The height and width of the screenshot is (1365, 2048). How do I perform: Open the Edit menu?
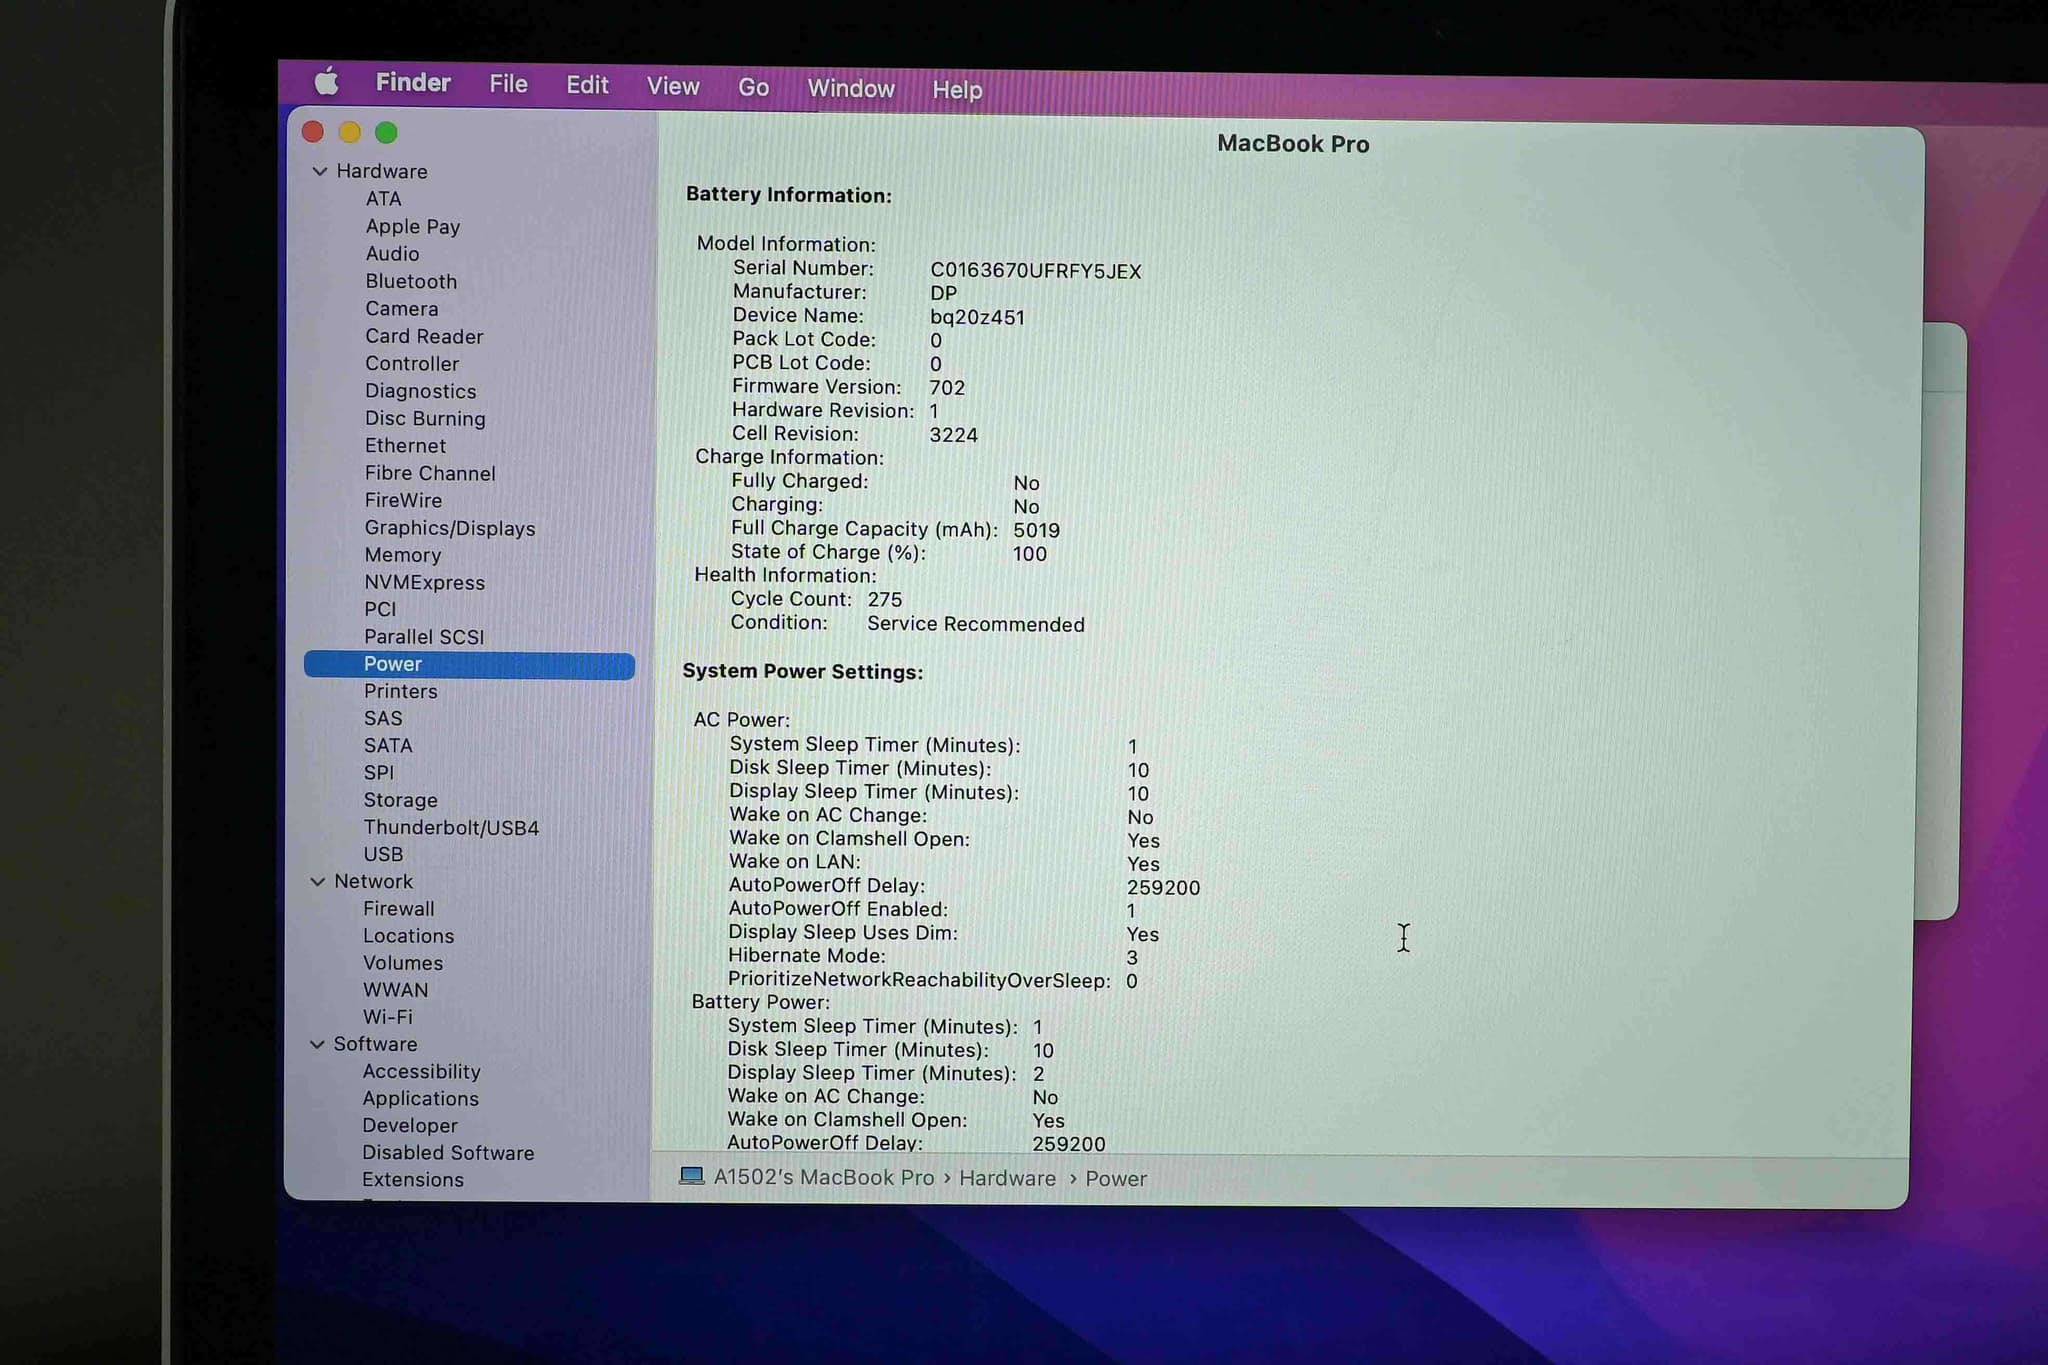587,85
